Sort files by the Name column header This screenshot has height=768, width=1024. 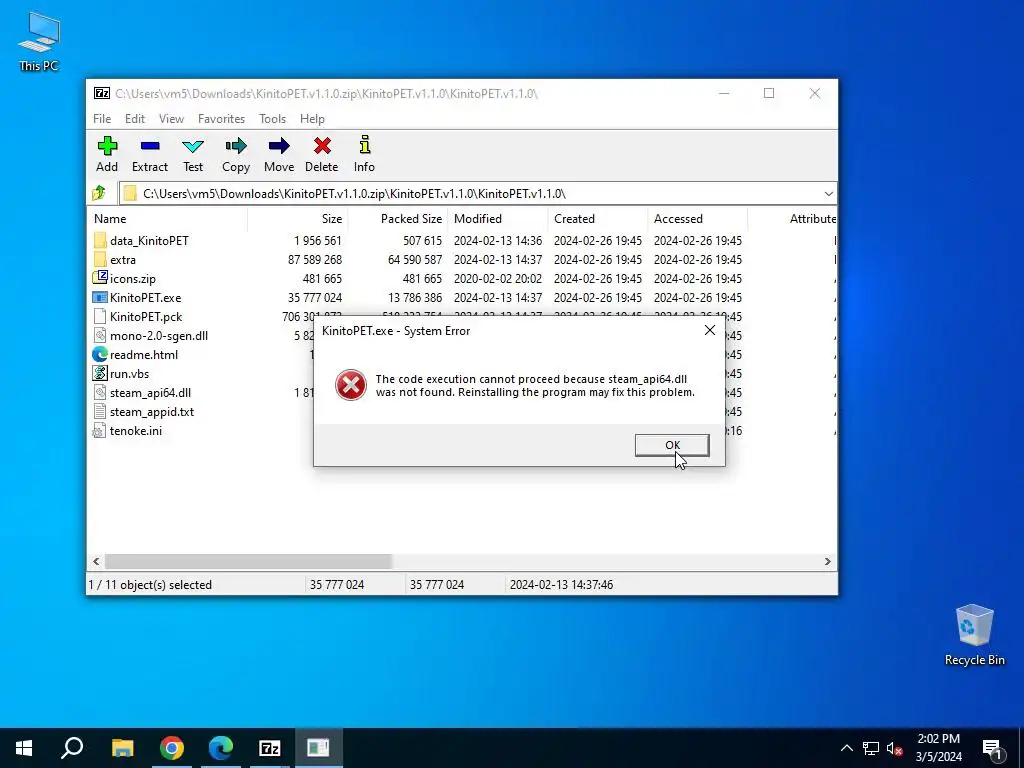pos(167,219)
